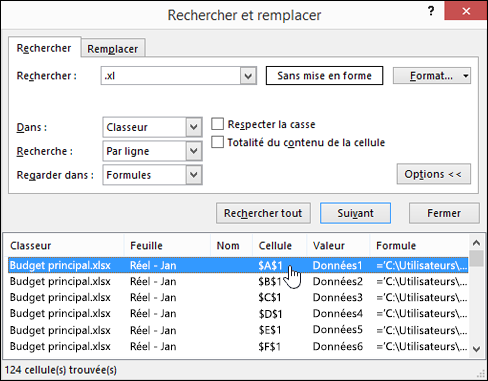Click the scroll down arrow in results list
This screenshot has height=381, width=488.
[x=477, y=349]
